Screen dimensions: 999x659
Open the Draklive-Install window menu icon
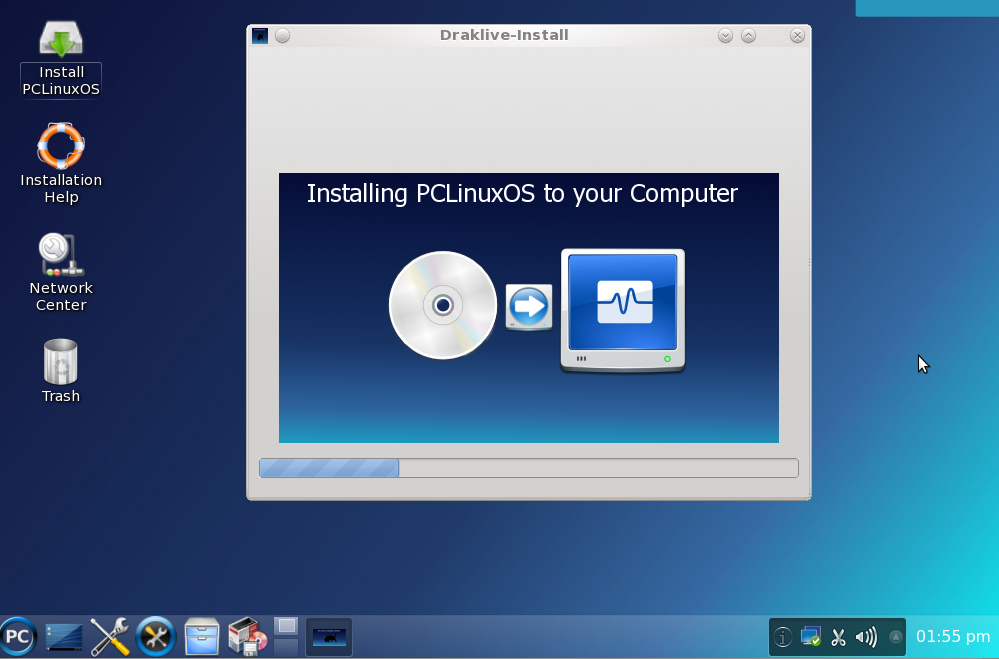pyautogui.click(x=260, y=36)
